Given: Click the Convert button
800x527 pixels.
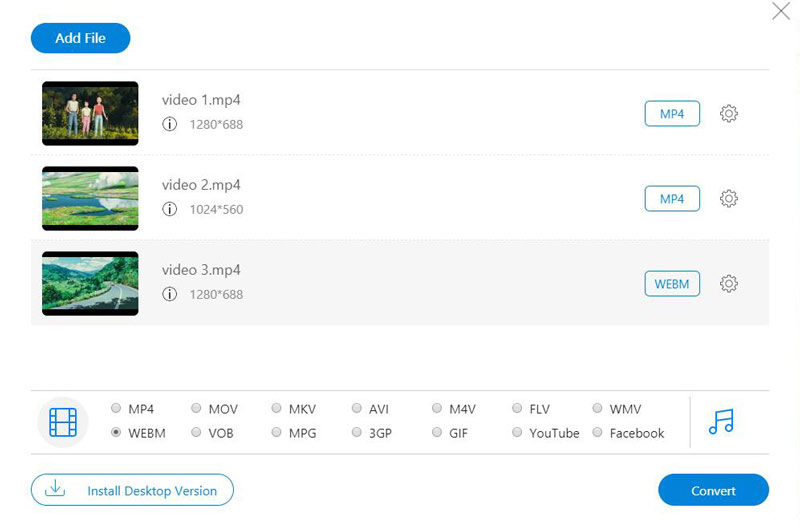Looking at the screenshot, I should (x=713, y=490).
